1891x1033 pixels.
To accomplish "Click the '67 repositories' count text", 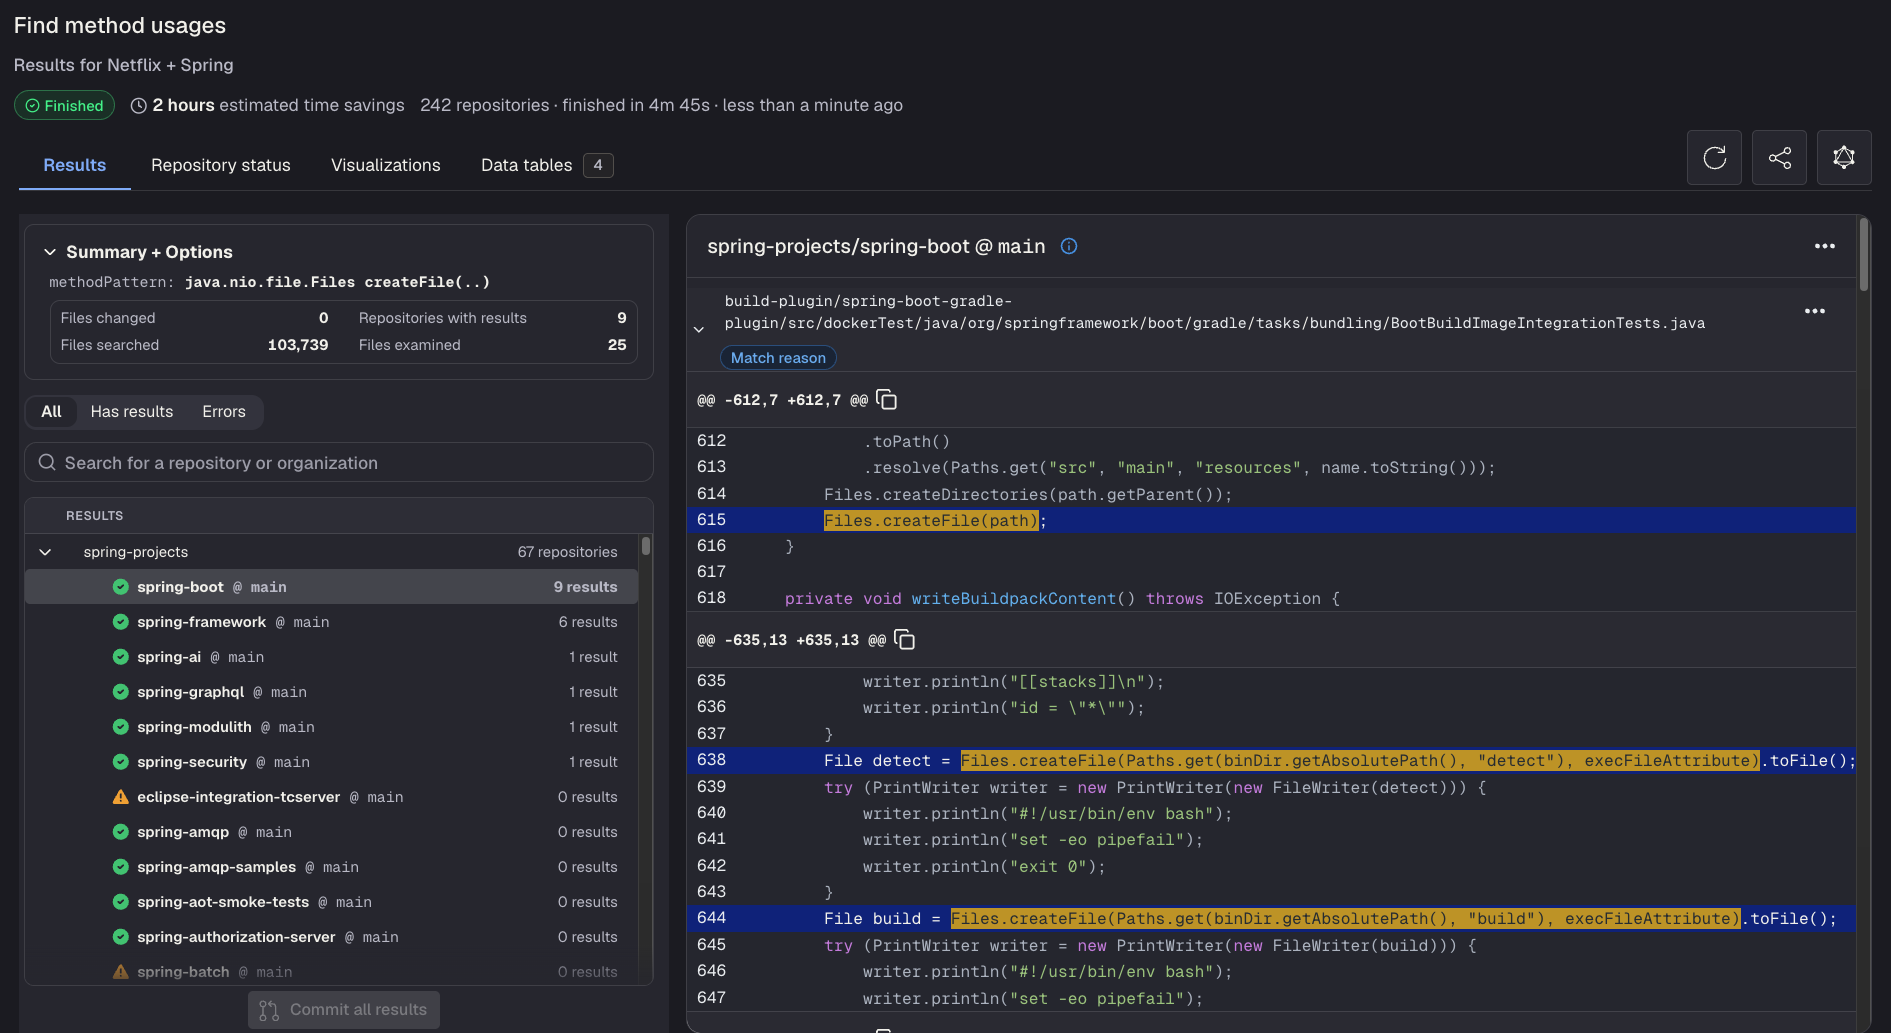I will 567,552.
